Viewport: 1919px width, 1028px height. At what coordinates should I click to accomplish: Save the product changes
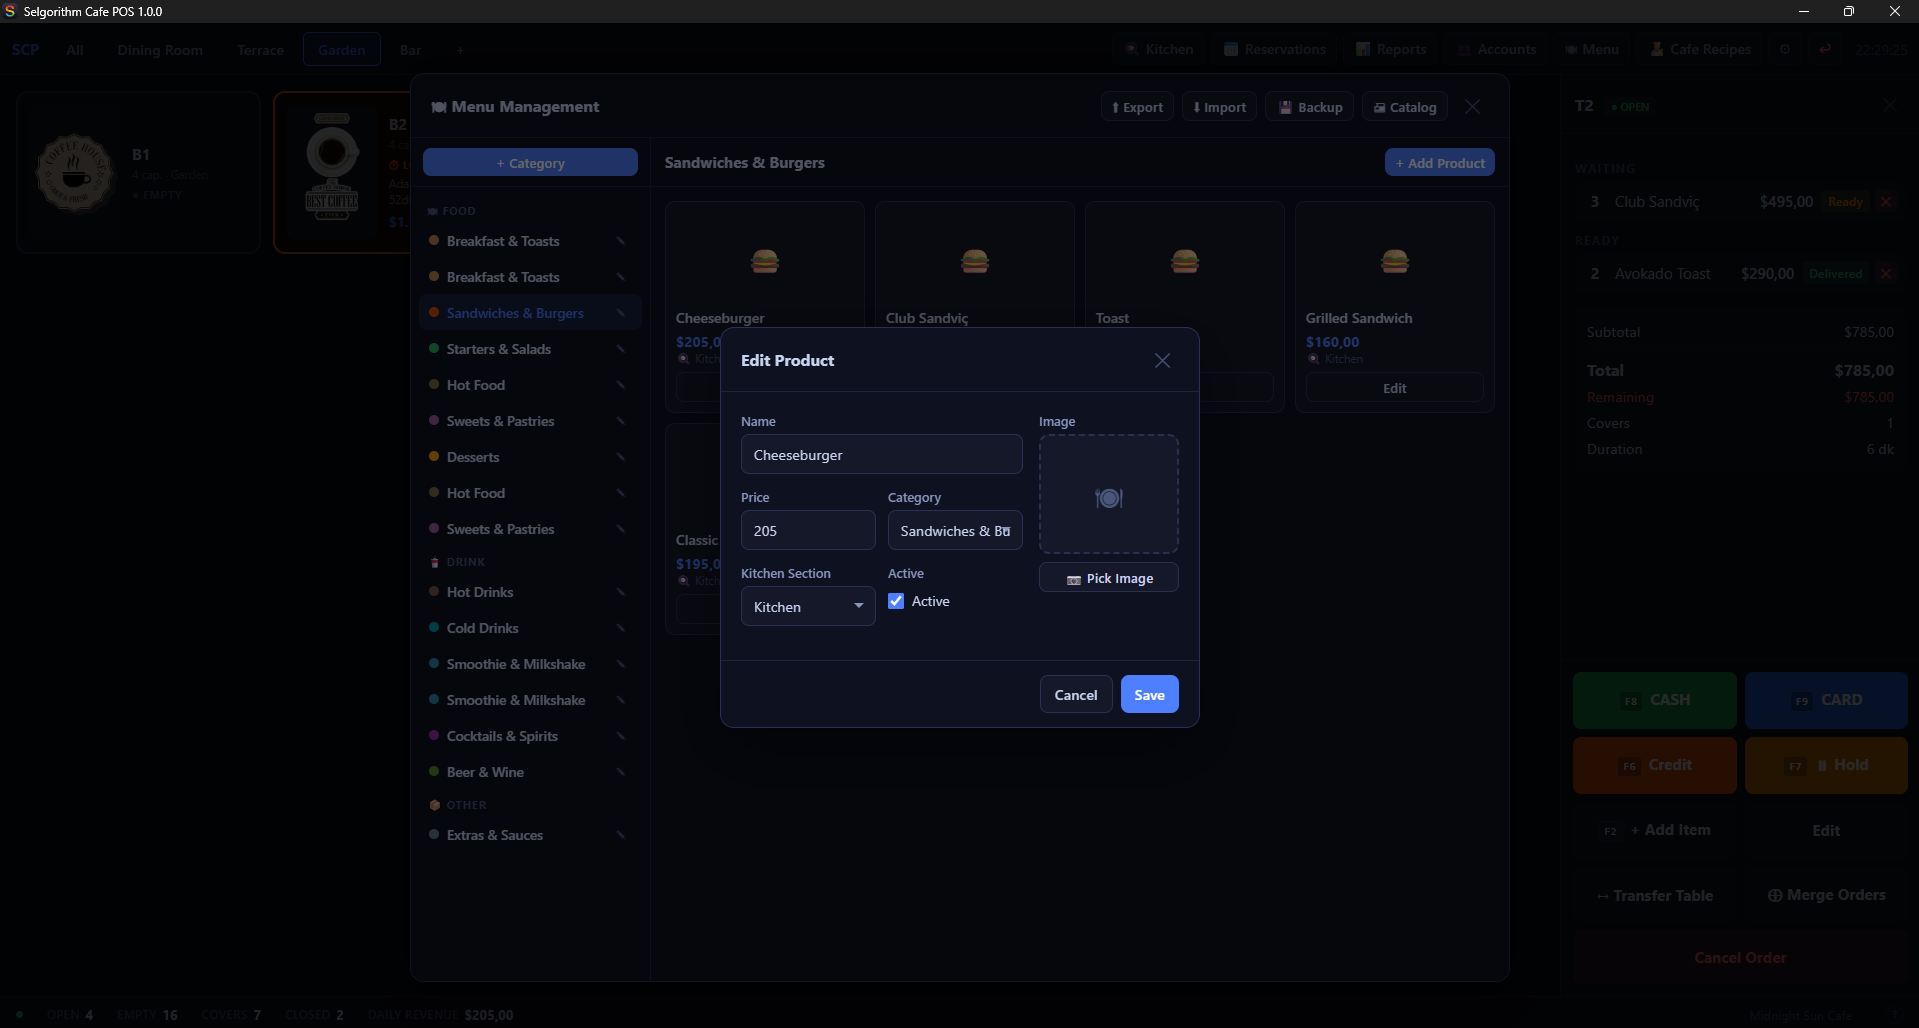(x=1149, y=695)
